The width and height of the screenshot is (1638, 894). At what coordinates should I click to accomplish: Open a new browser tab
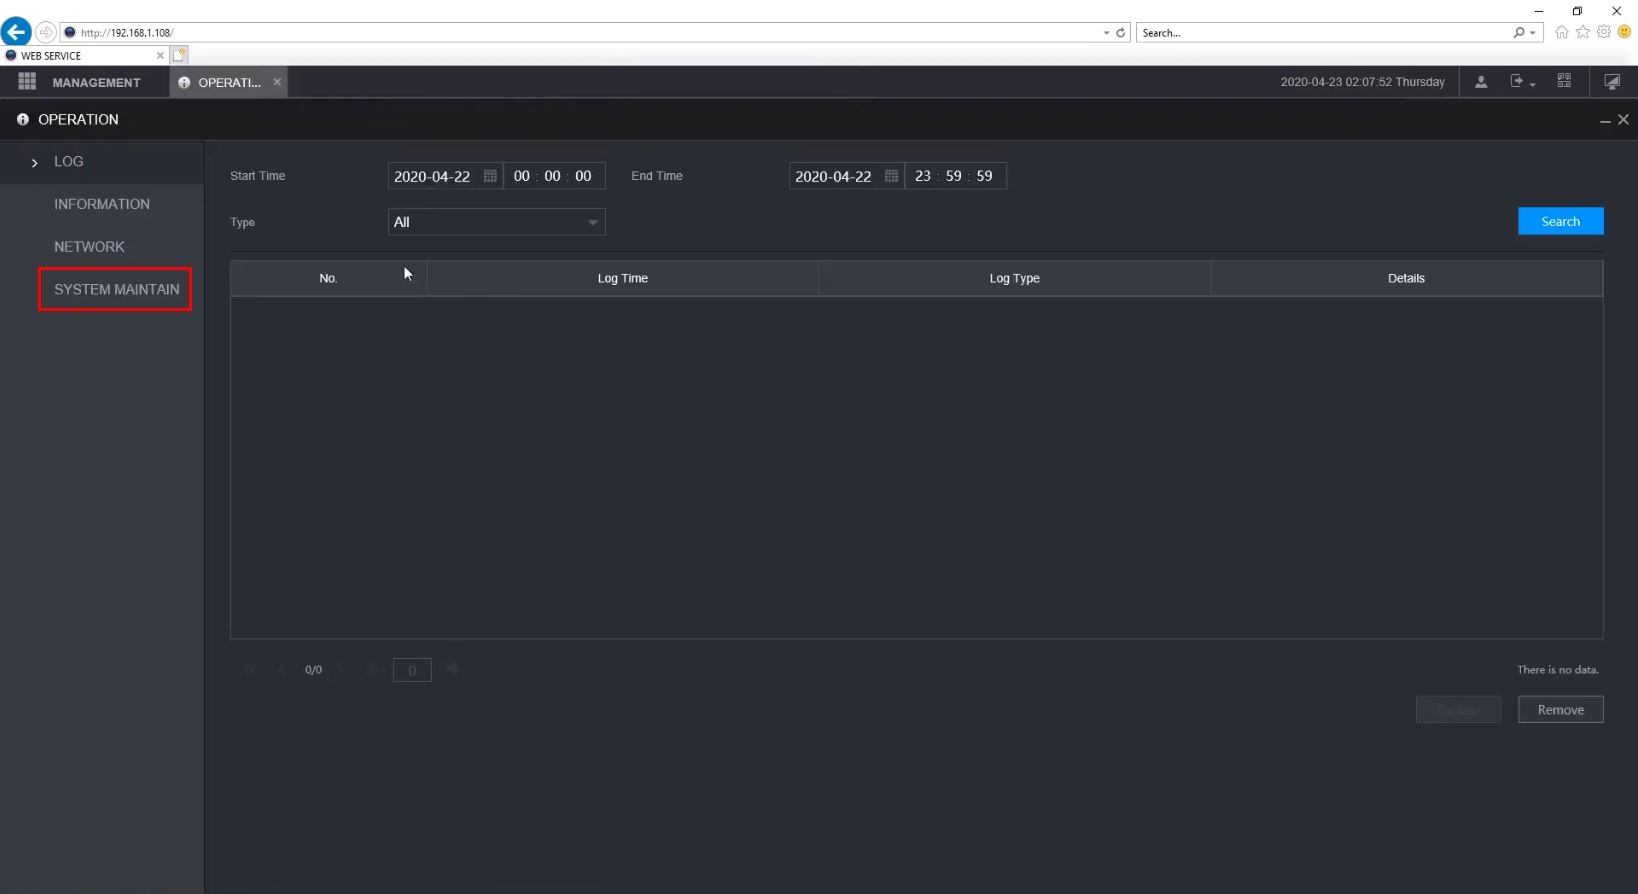179,55
